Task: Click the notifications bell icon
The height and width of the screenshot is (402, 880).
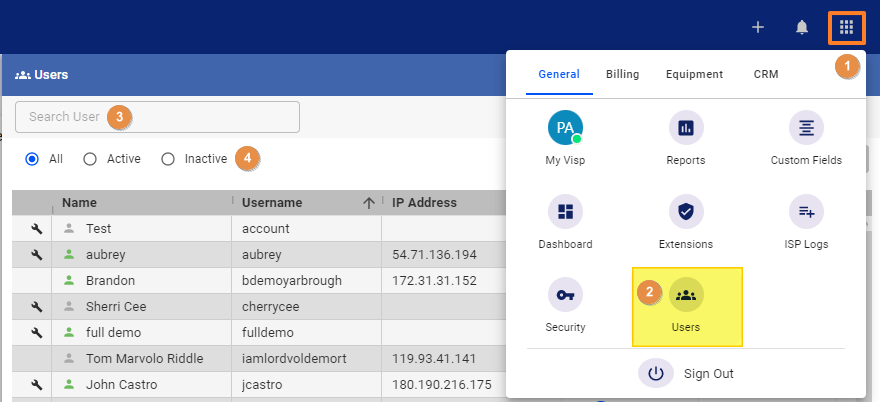Action: point(802,27)
